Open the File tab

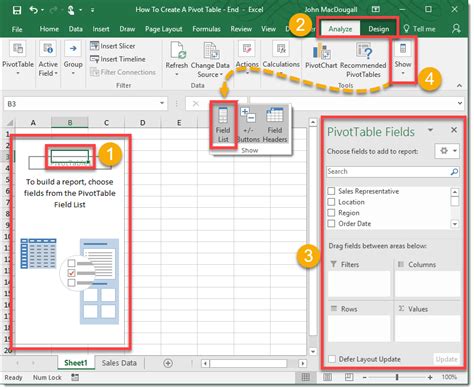pyautogui.click(x=17, y=29)
